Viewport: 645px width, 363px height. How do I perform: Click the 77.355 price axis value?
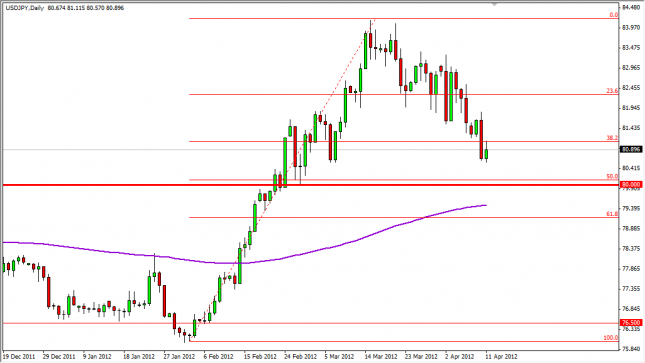(x=631, y=289)
